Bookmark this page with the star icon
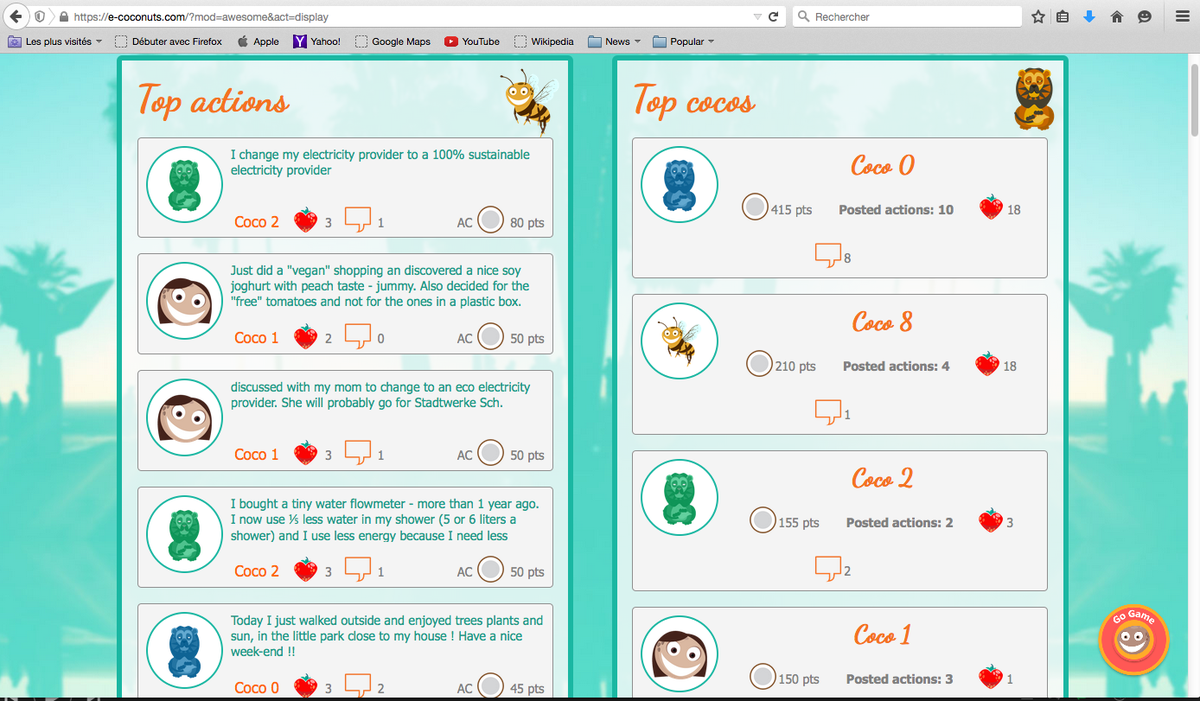This screenshot has height=701, width=1200. coord(1038,17)
